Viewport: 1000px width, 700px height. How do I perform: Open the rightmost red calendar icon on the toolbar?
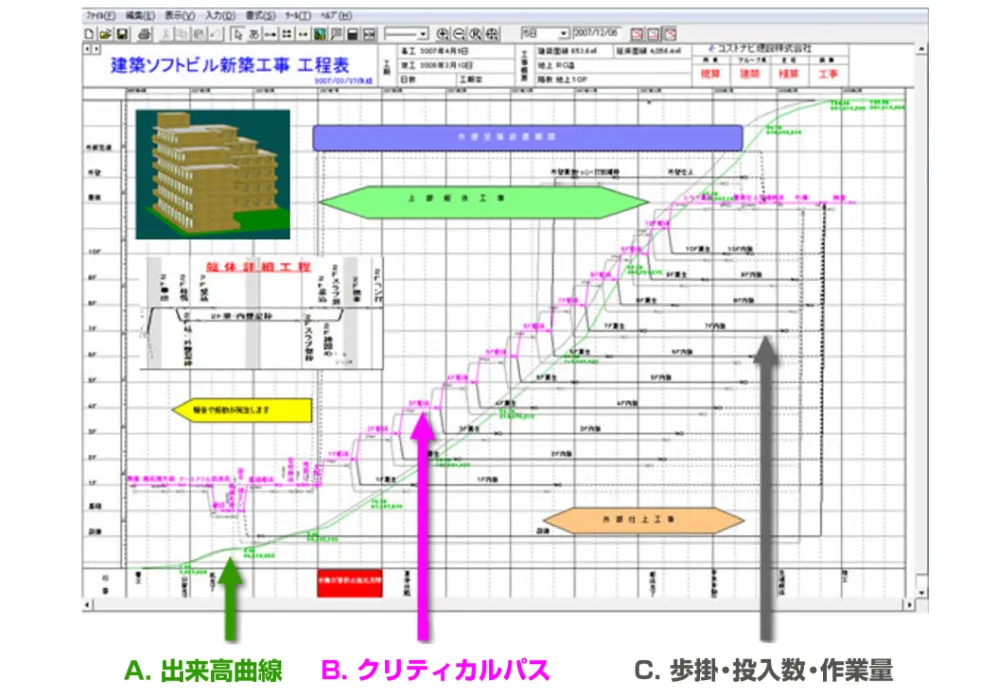[670, 33]
